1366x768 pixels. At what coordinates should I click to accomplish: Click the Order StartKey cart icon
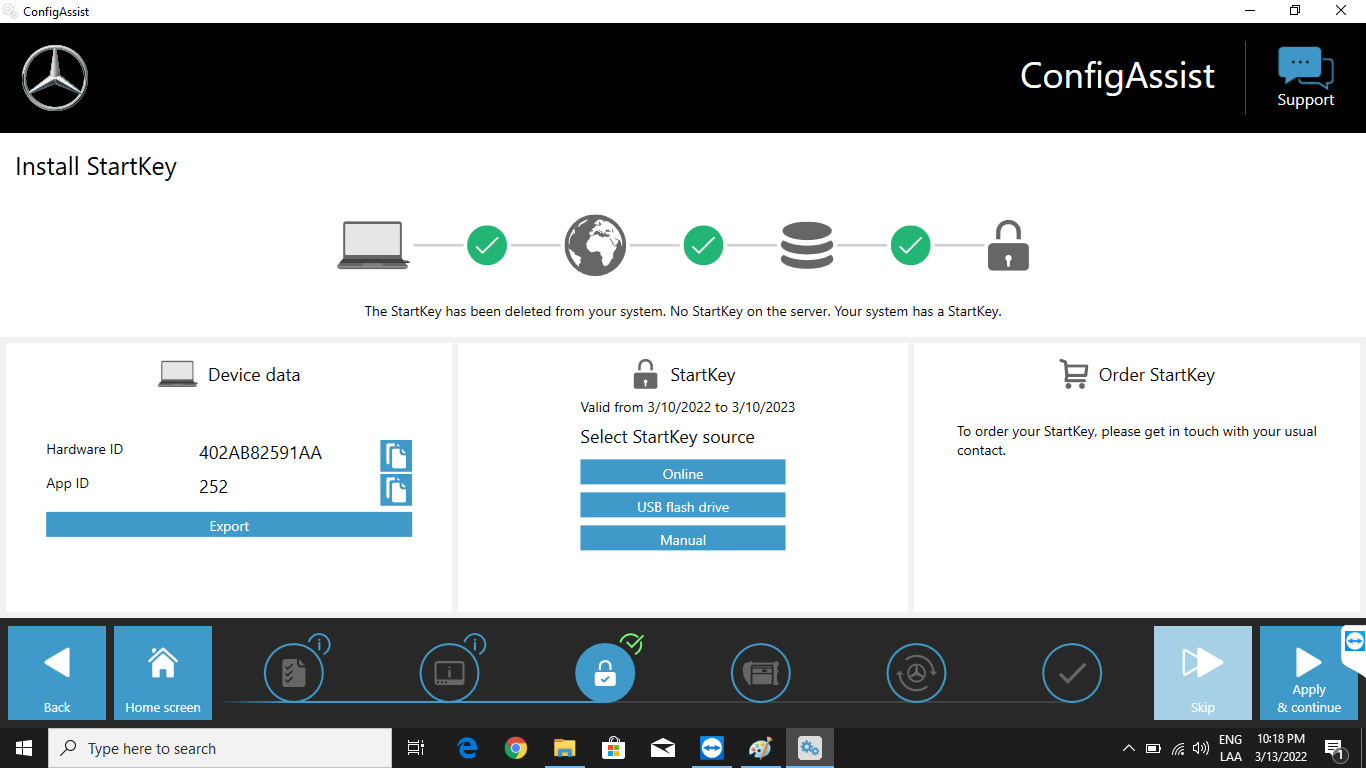(1073, 374)
